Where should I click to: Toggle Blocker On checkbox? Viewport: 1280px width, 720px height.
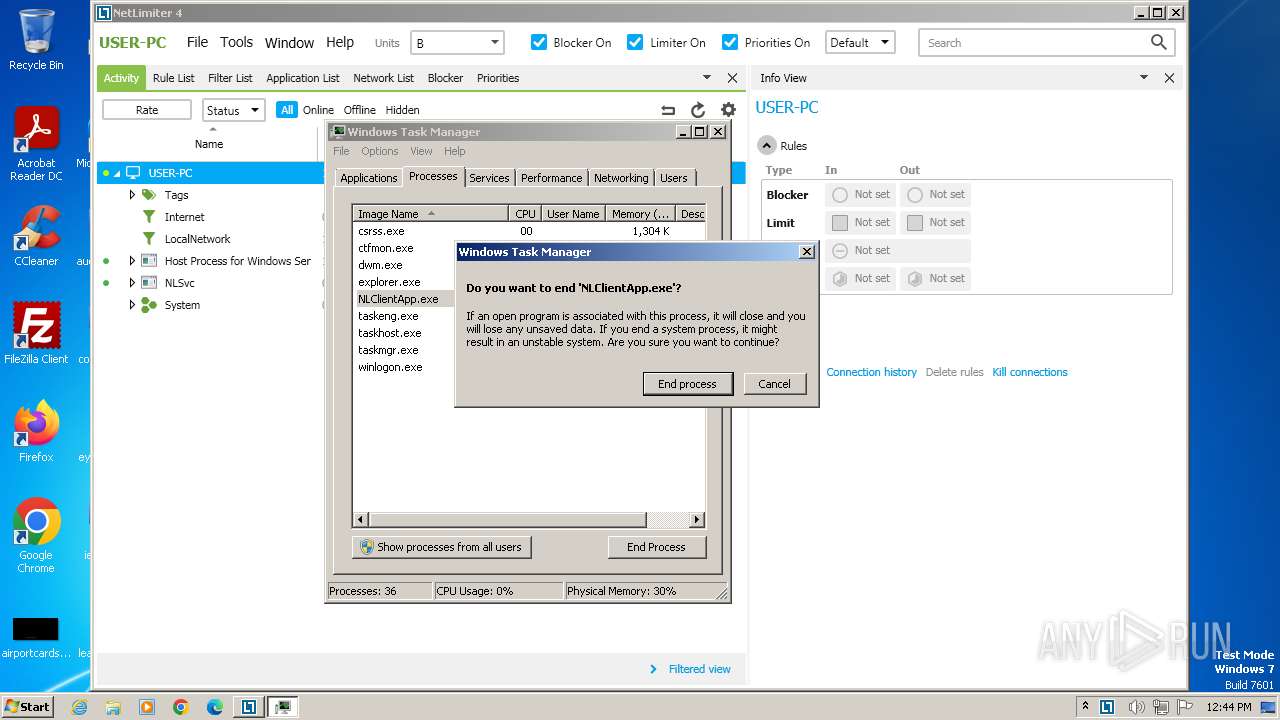point(539,42)
